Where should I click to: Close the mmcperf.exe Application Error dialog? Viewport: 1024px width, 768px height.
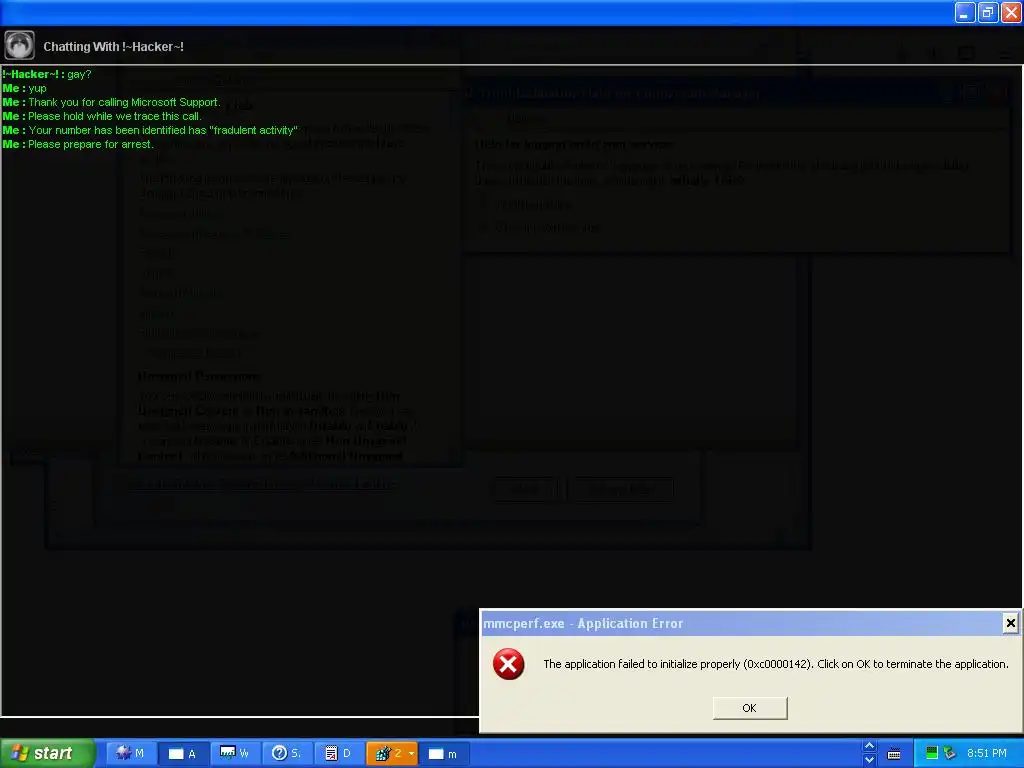[1010, 623]
